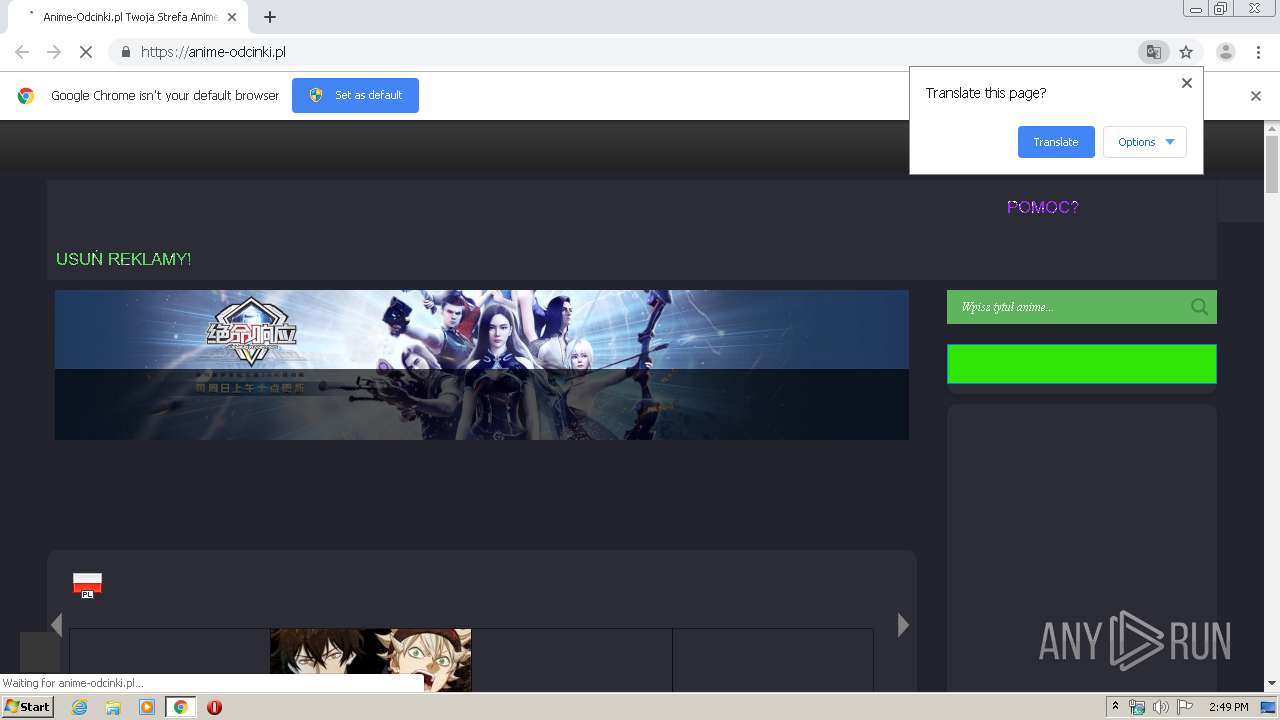Viewport: 1280px width, 720px height.
Task: Open the translate icon in address bar
Action: point(1153,52)
